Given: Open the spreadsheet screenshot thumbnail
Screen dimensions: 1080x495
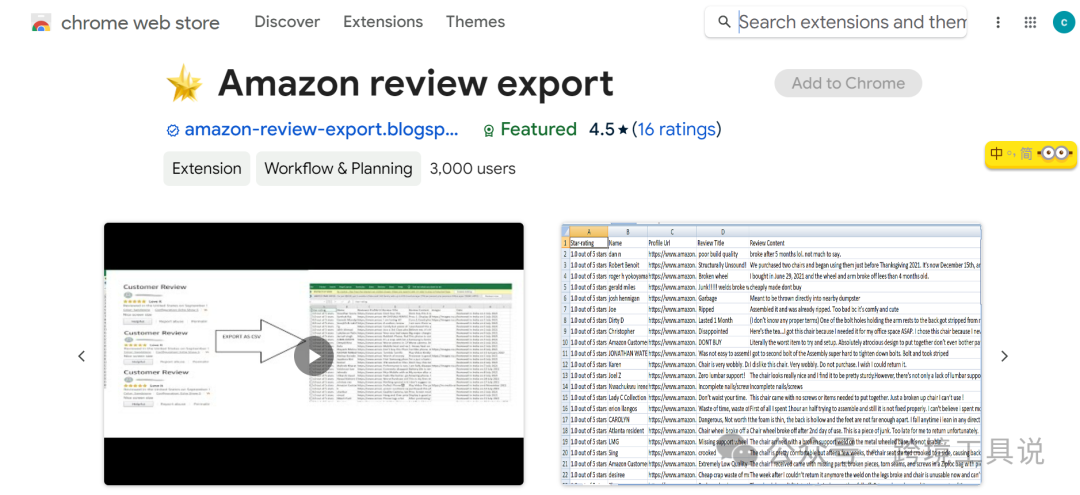Looking at the screenshot, I should (x=771, y=355).
